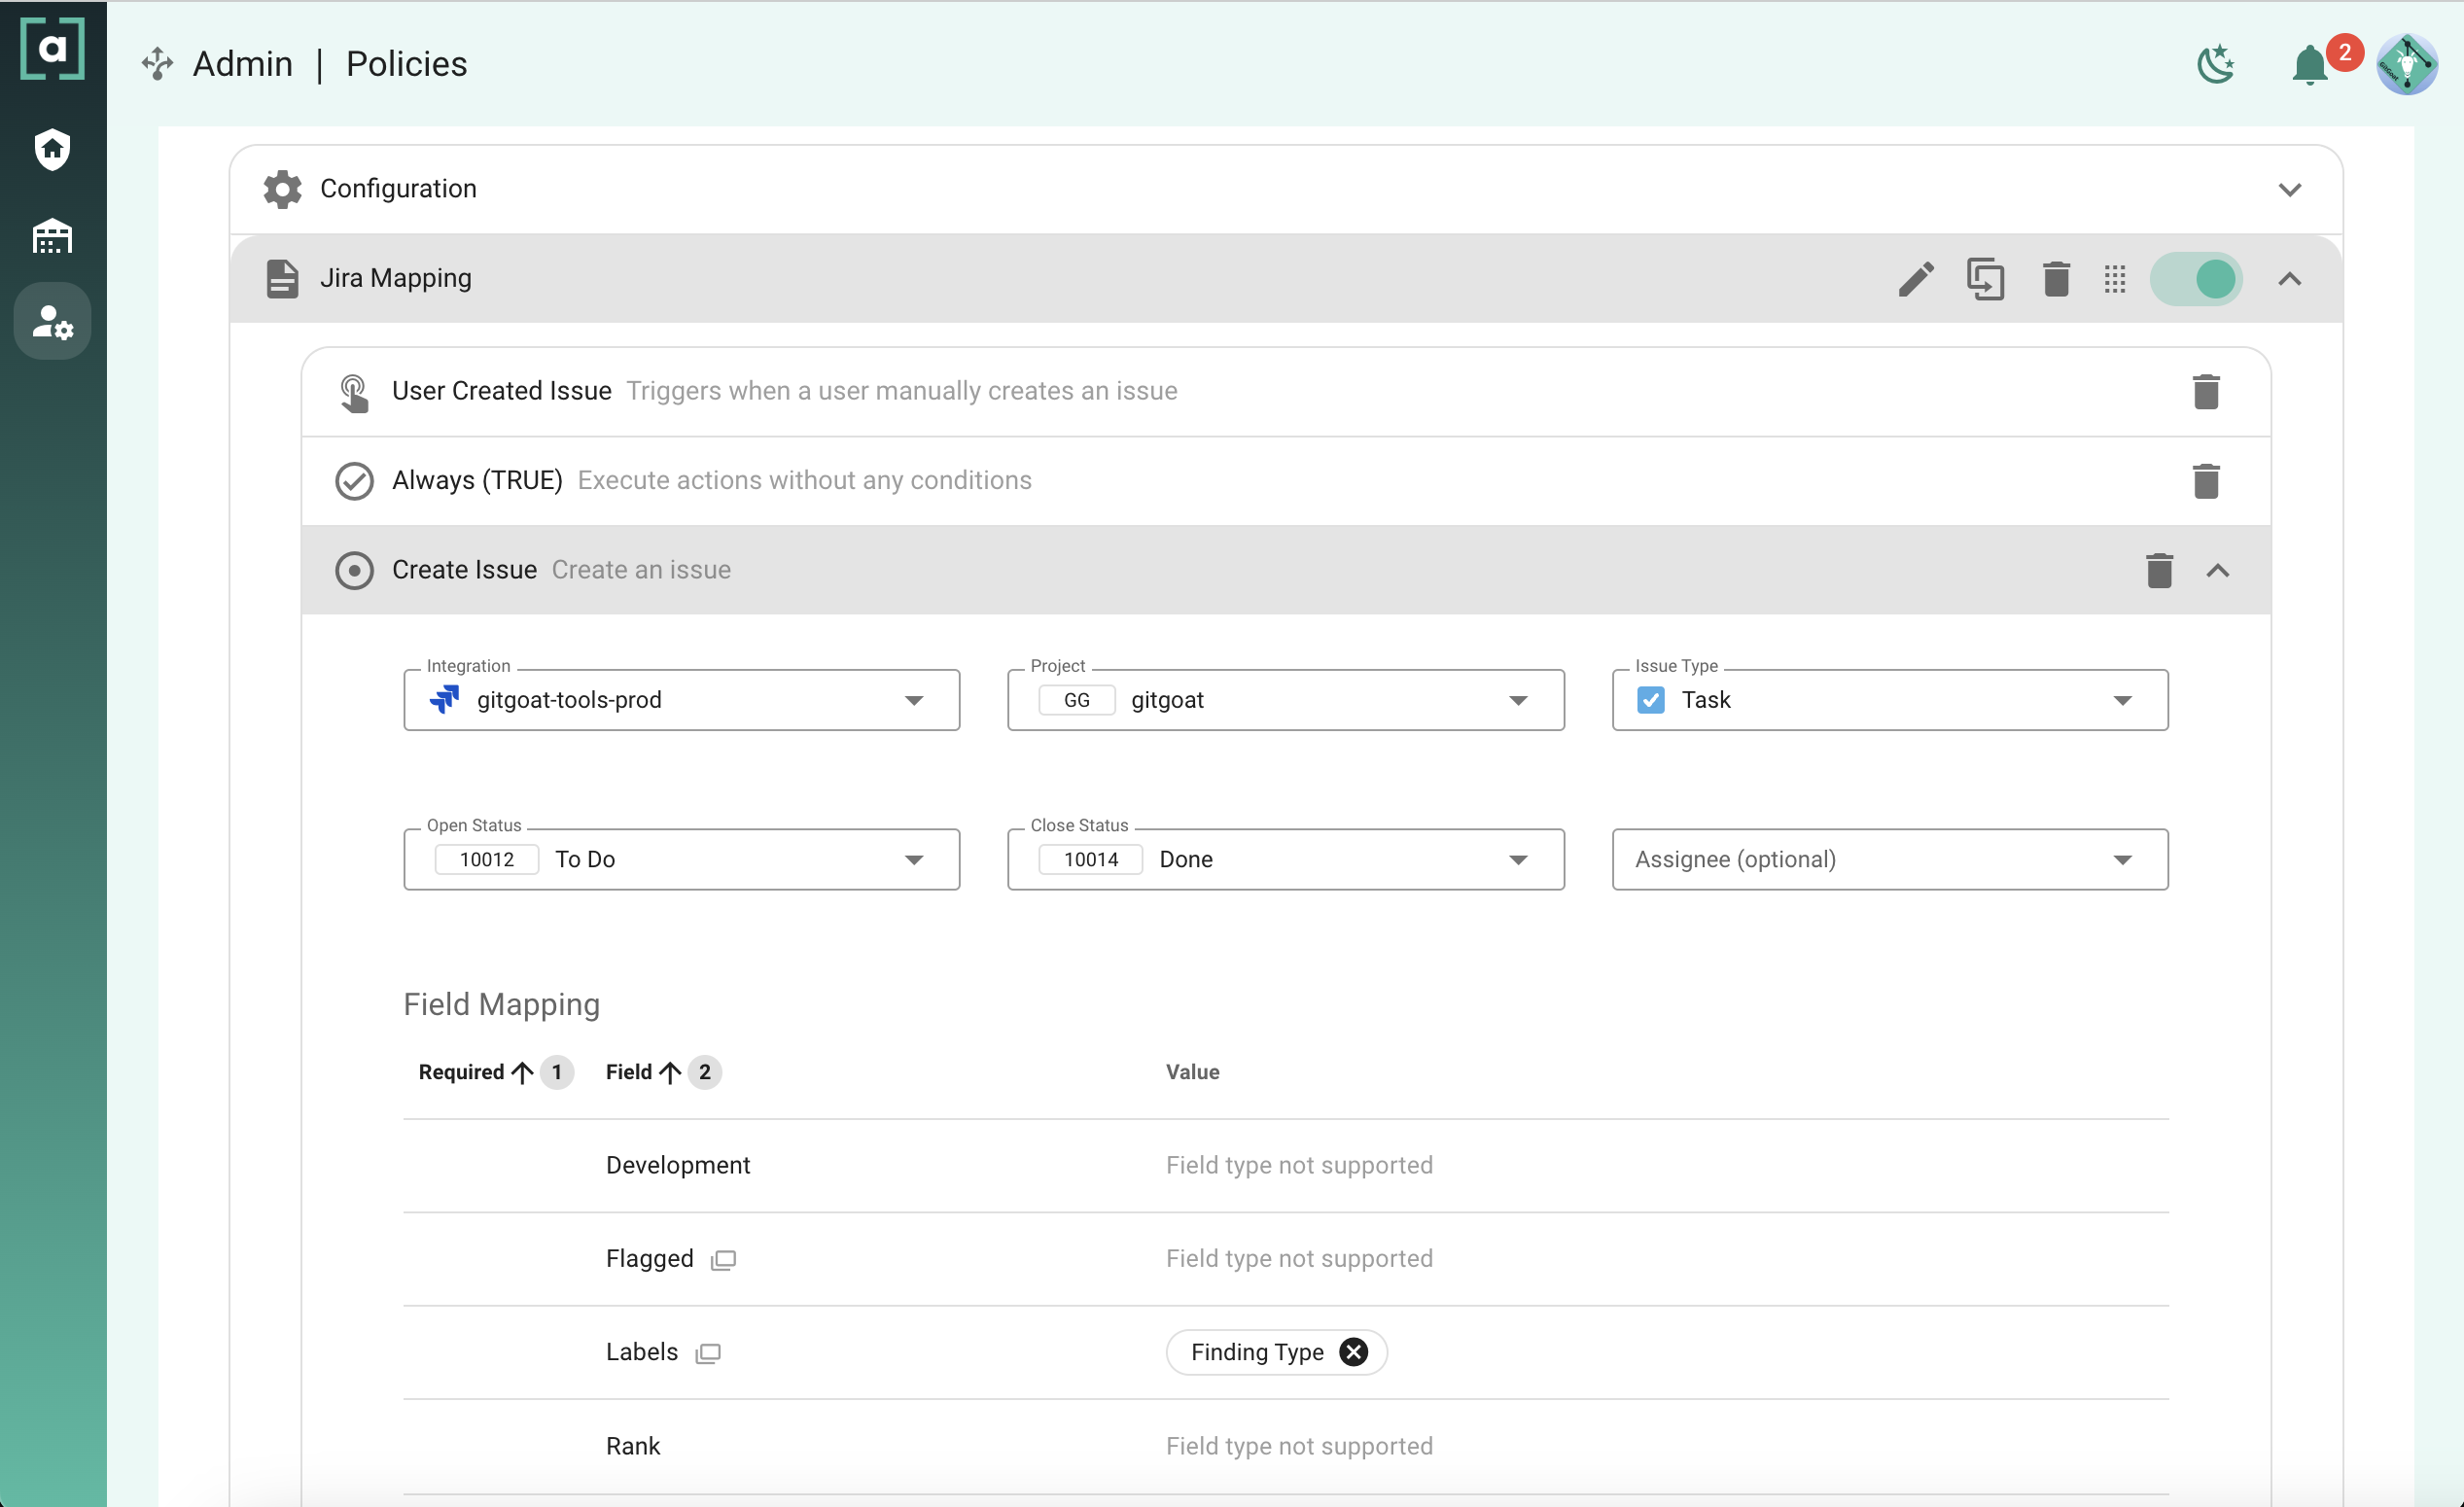Viewport: 2464px width, 1507px height.
Task: Delete the Jira Mapping policy with trash icon
Action: tap(2056, 279)
